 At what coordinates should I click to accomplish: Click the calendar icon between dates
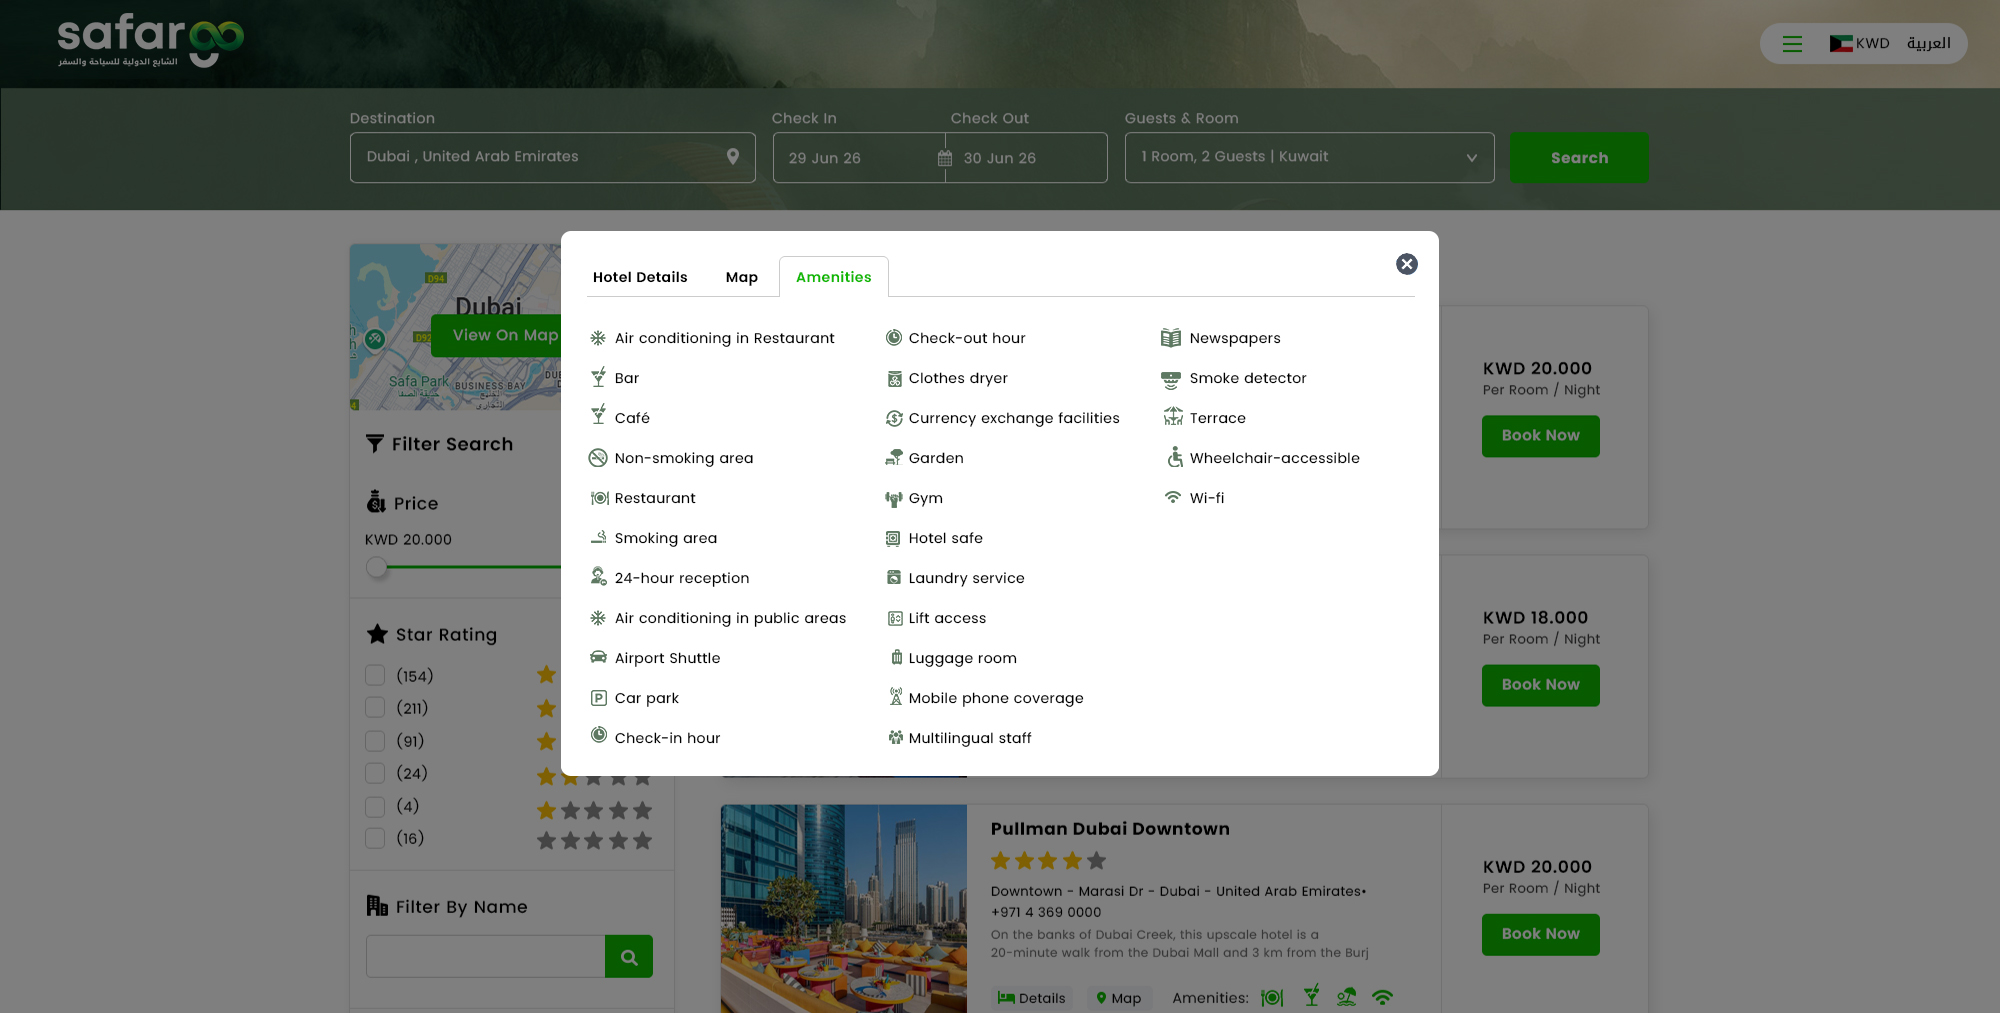pos(945,158)
